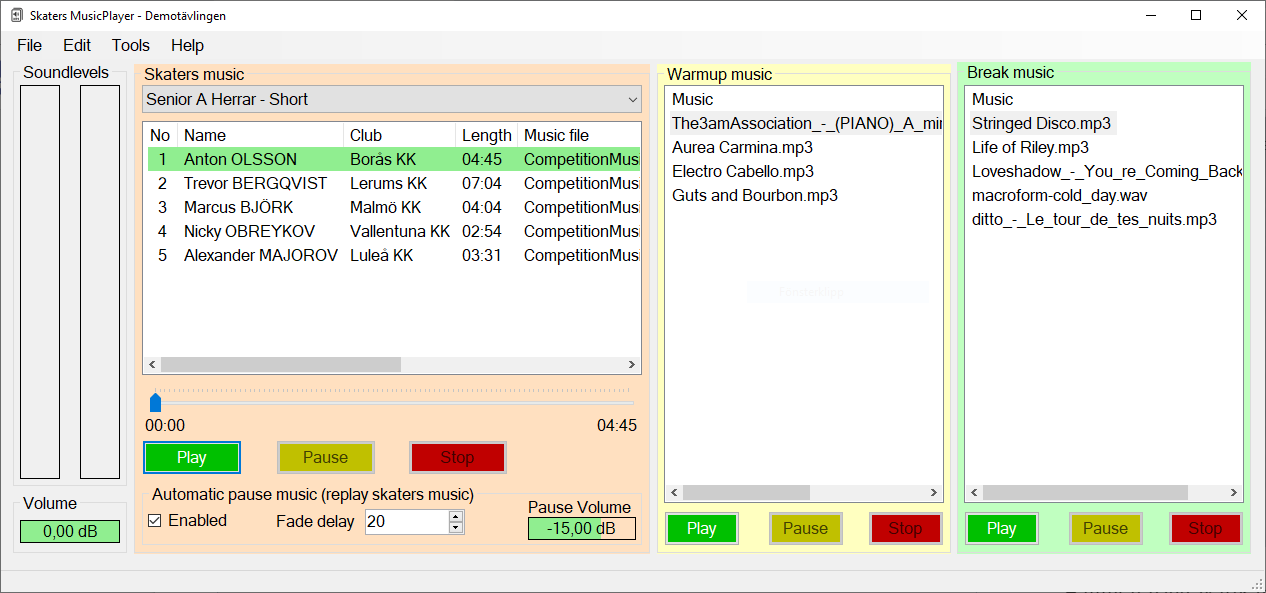Open the Help menu
1266x593 pixels.
(187, 45)
